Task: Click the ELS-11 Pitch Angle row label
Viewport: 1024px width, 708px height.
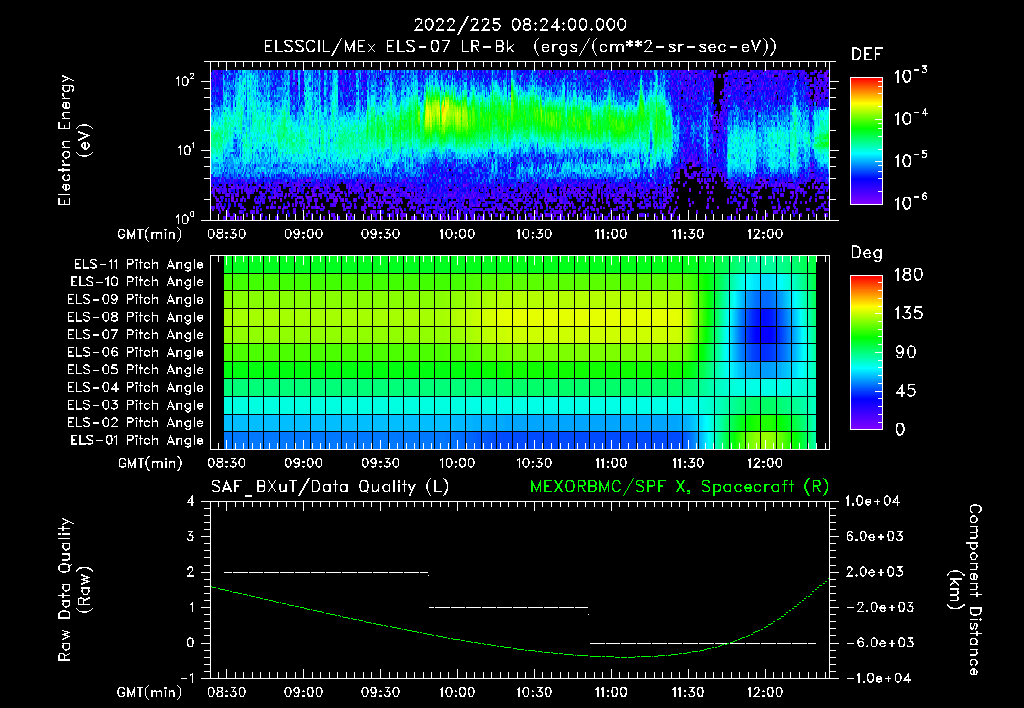Action: click(138, 265)
